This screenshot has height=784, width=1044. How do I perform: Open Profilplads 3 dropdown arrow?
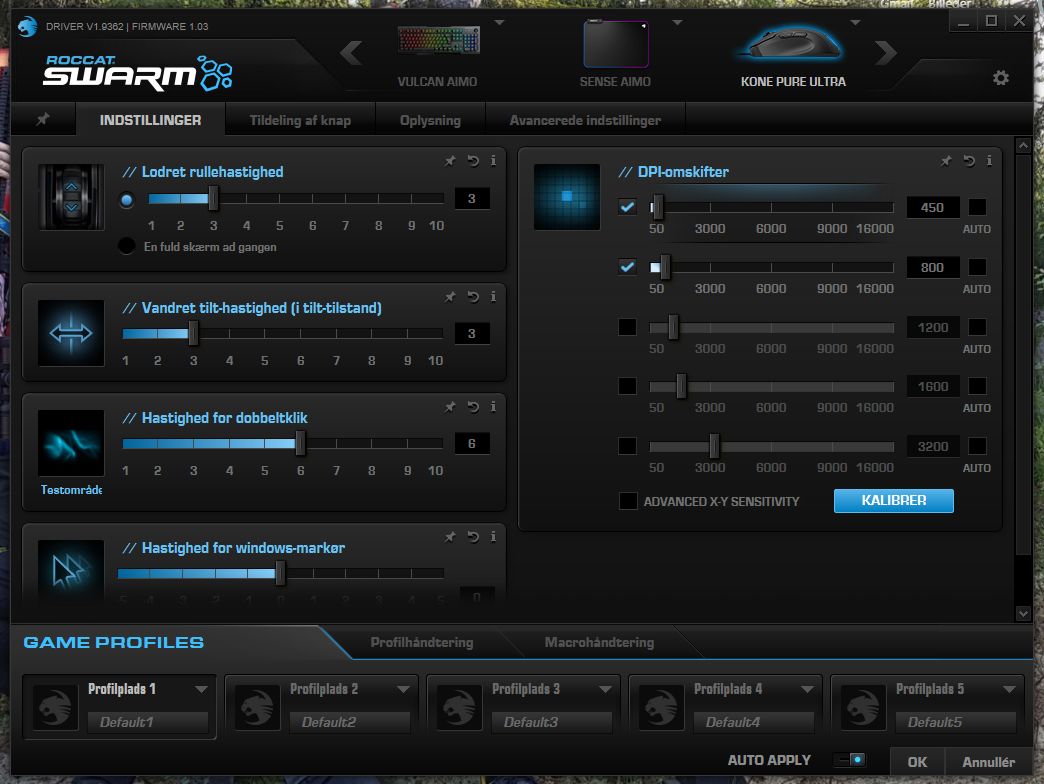coord(605,689)
